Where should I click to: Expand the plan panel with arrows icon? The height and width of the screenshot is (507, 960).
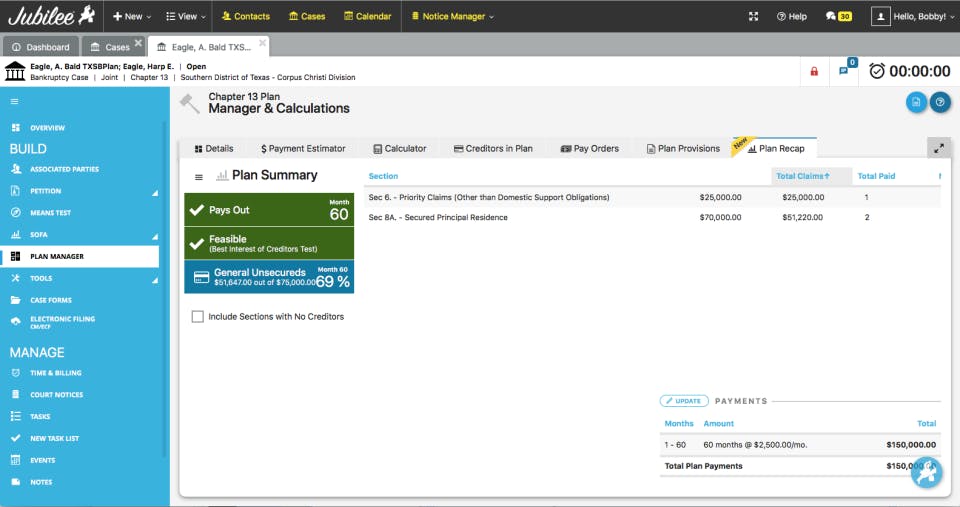coord(939,148)
